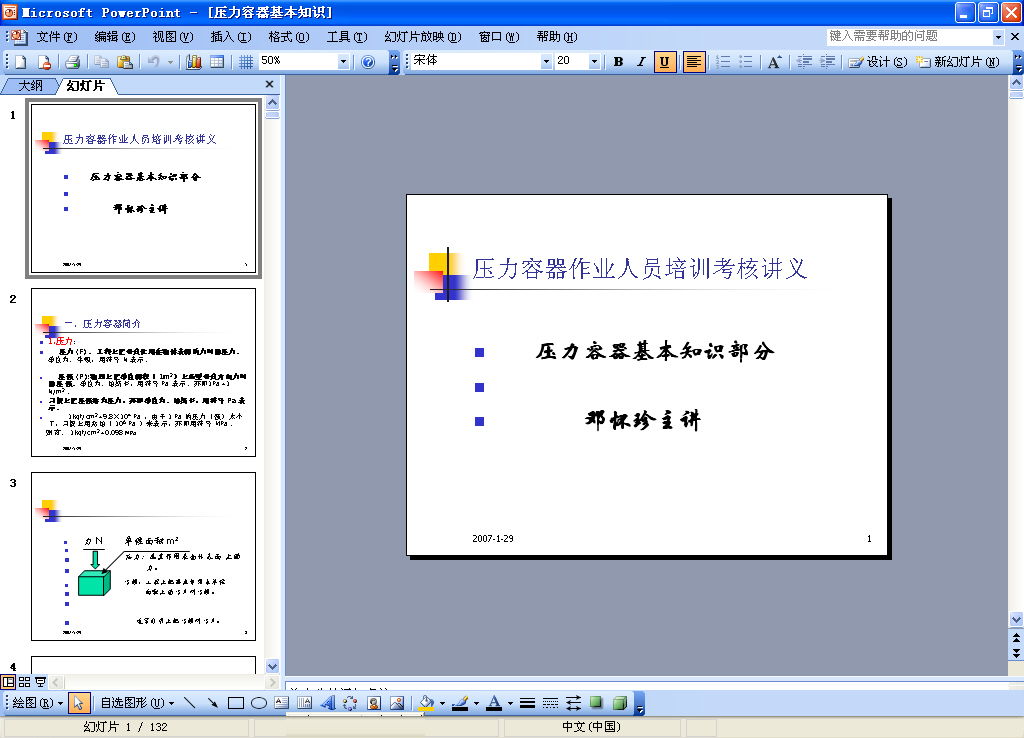The height and width of the screenshot is (738, 1024).
Task: Toggle Underline formatting off
Action: (x=665, y=62)
